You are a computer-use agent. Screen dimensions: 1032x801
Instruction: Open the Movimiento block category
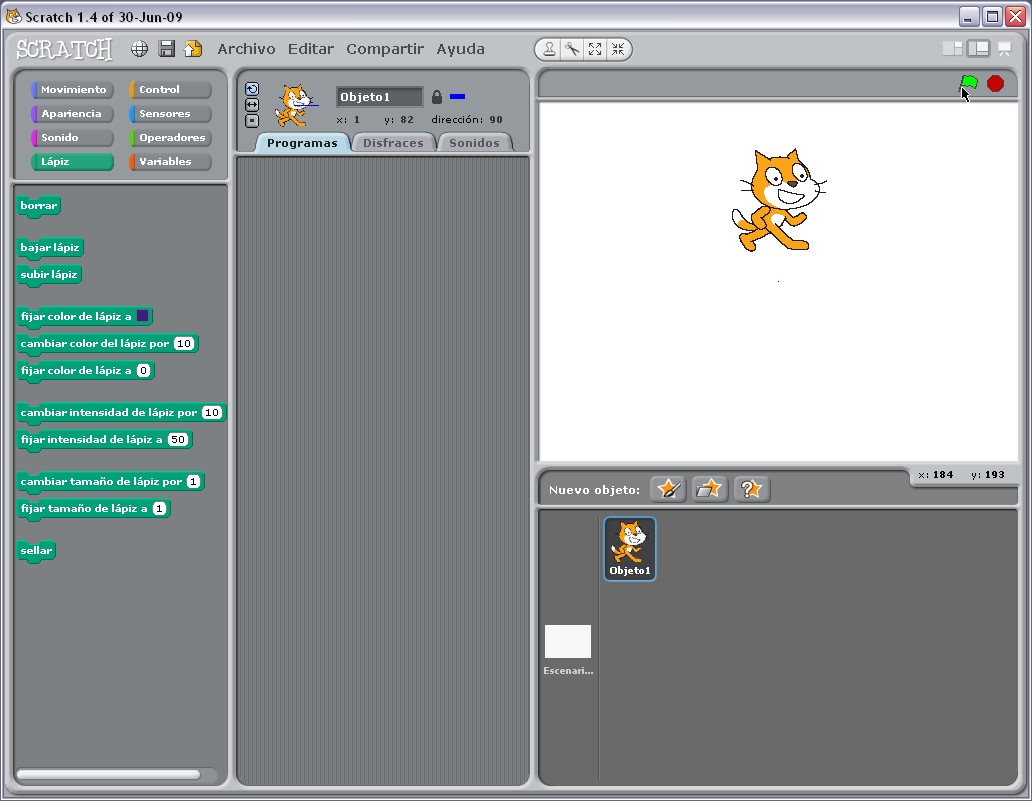point(72,90)
